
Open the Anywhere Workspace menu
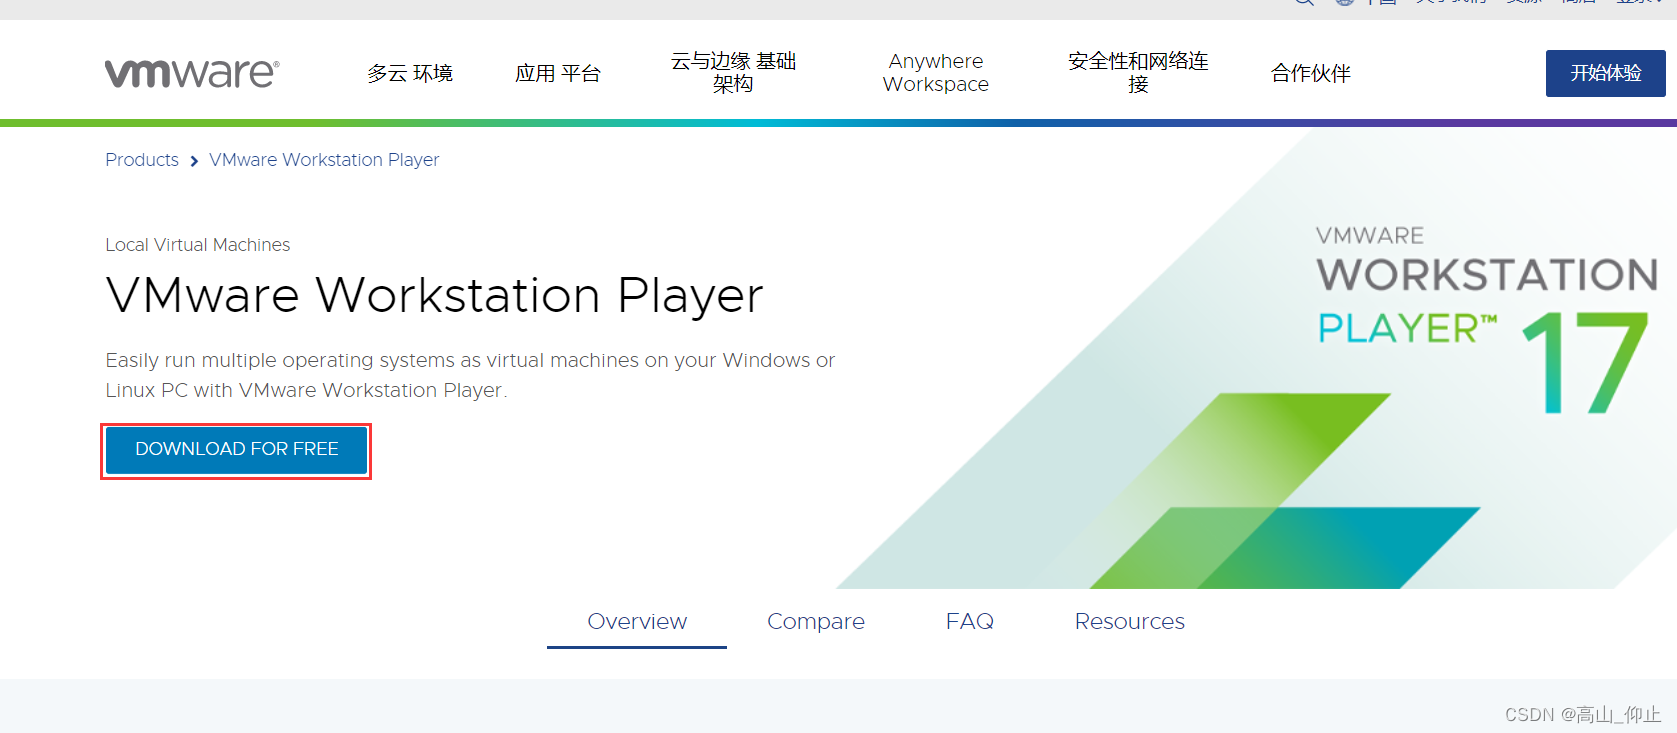point(936,73)
